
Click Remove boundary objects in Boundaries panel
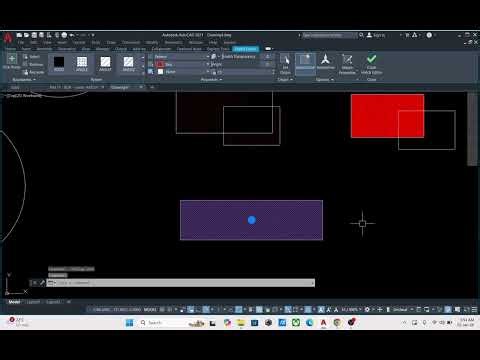[33, 64]
